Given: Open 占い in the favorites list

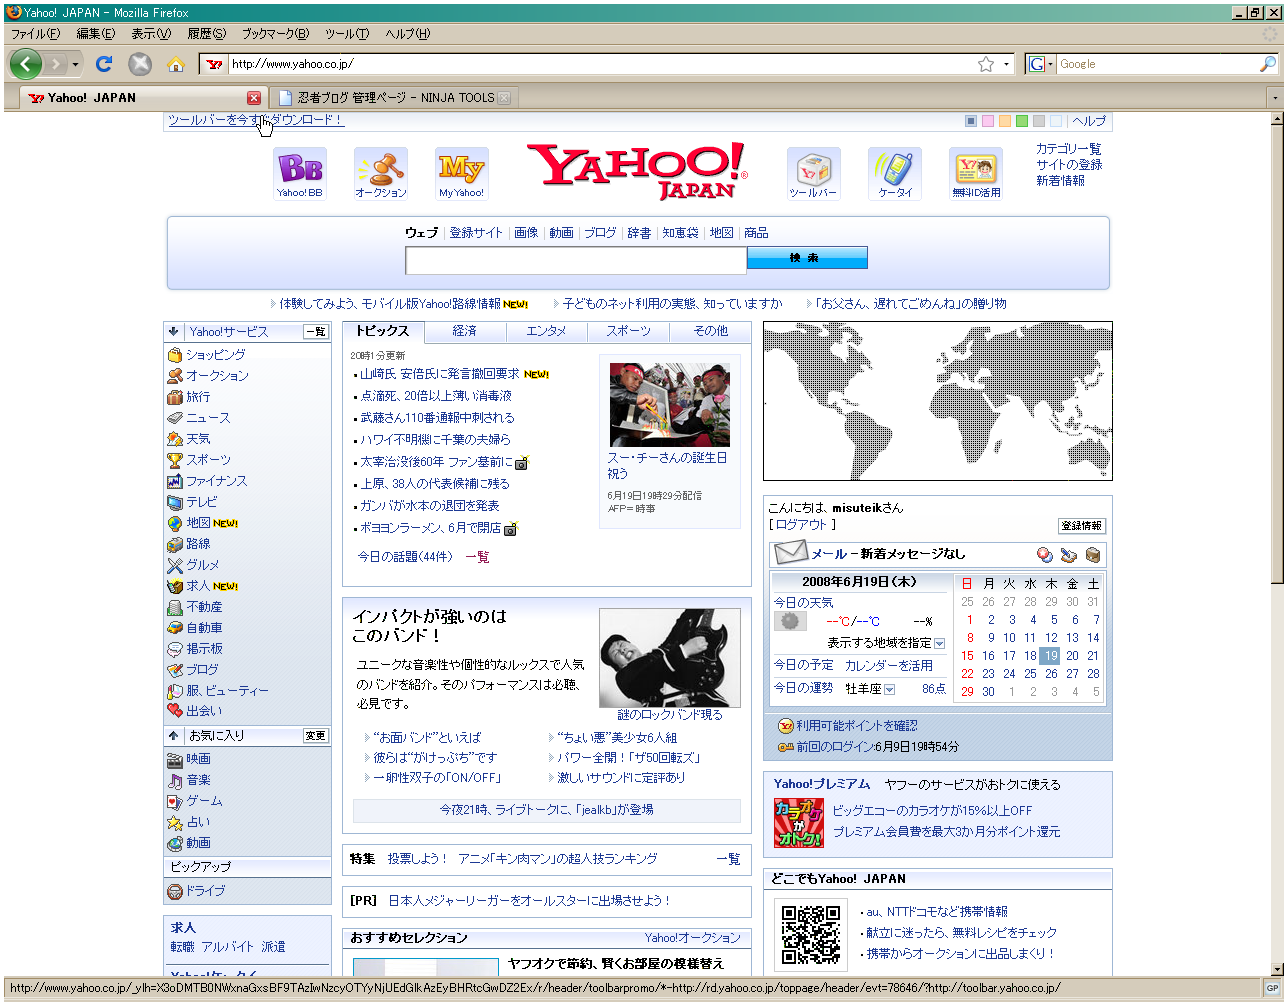Looking at the screenshot, I should pyautogui.click(x=198, y=822).
